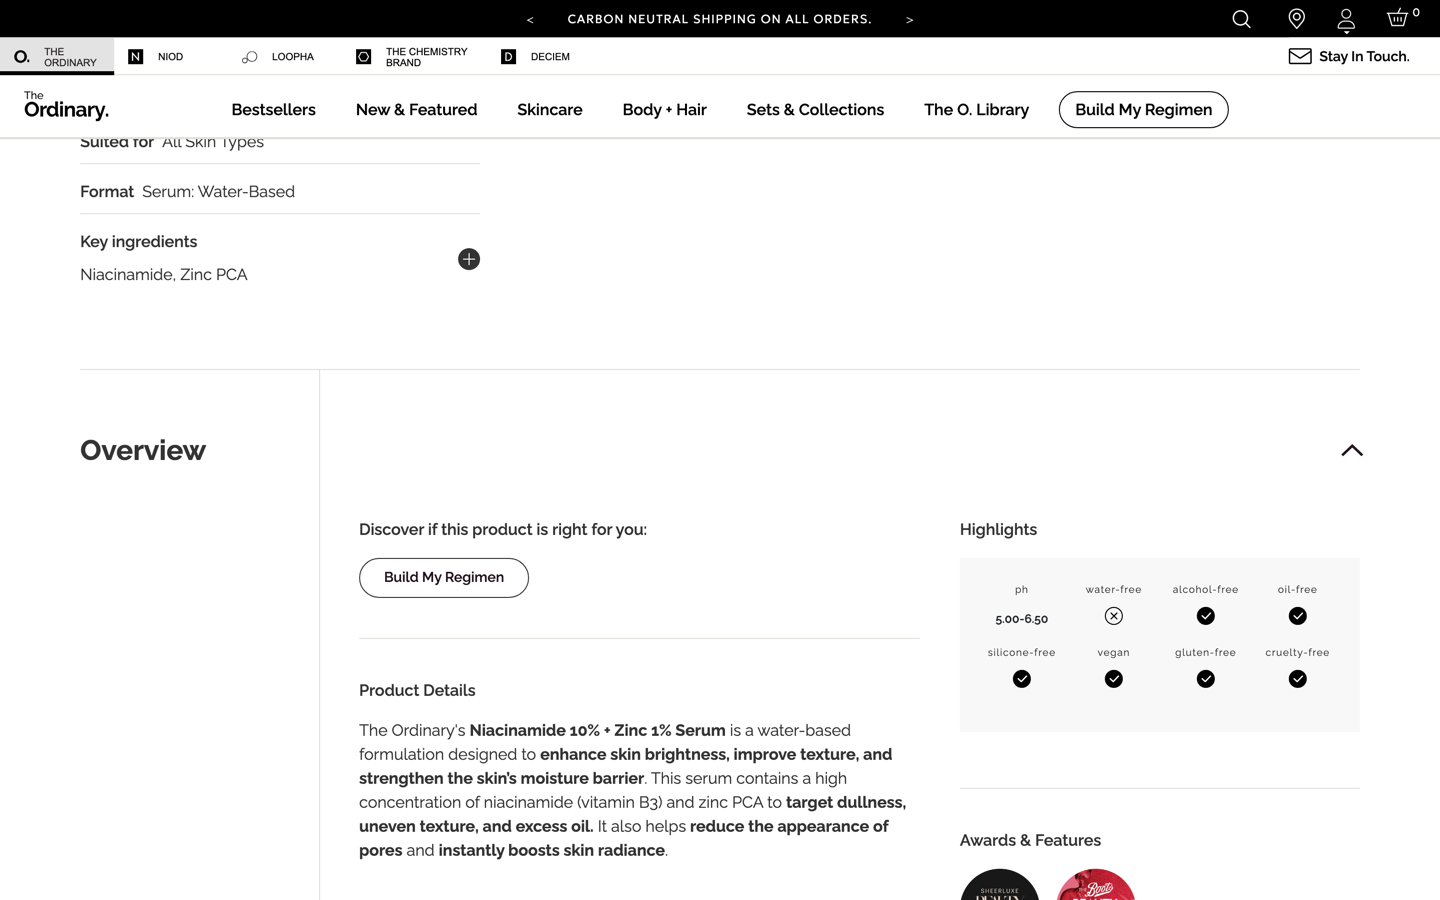1440x900 pixels.
Task: Click the Boots award badge
Action: pyautogui.click(x=1095, y=885)
